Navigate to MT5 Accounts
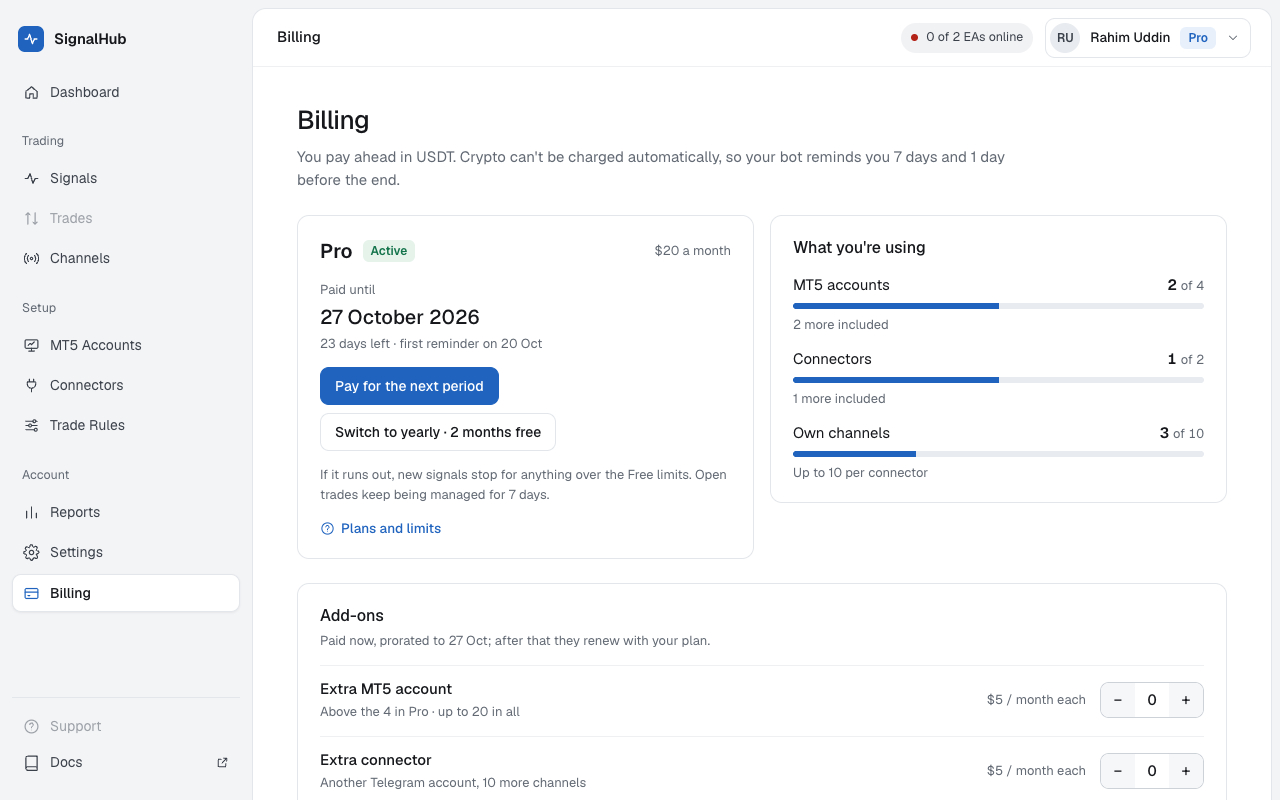The width and height of the screenshot is (1280, 800). [126, 345]
